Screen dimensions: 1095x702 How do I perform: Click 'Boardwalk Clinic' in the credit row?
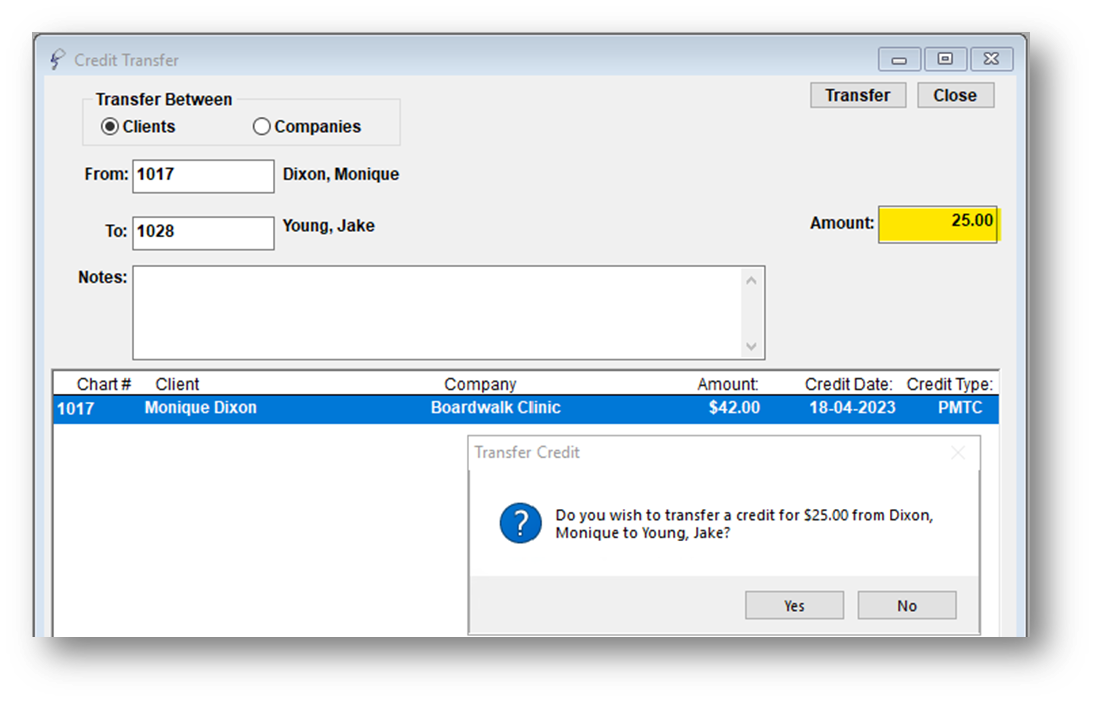[x=495, y=408]
